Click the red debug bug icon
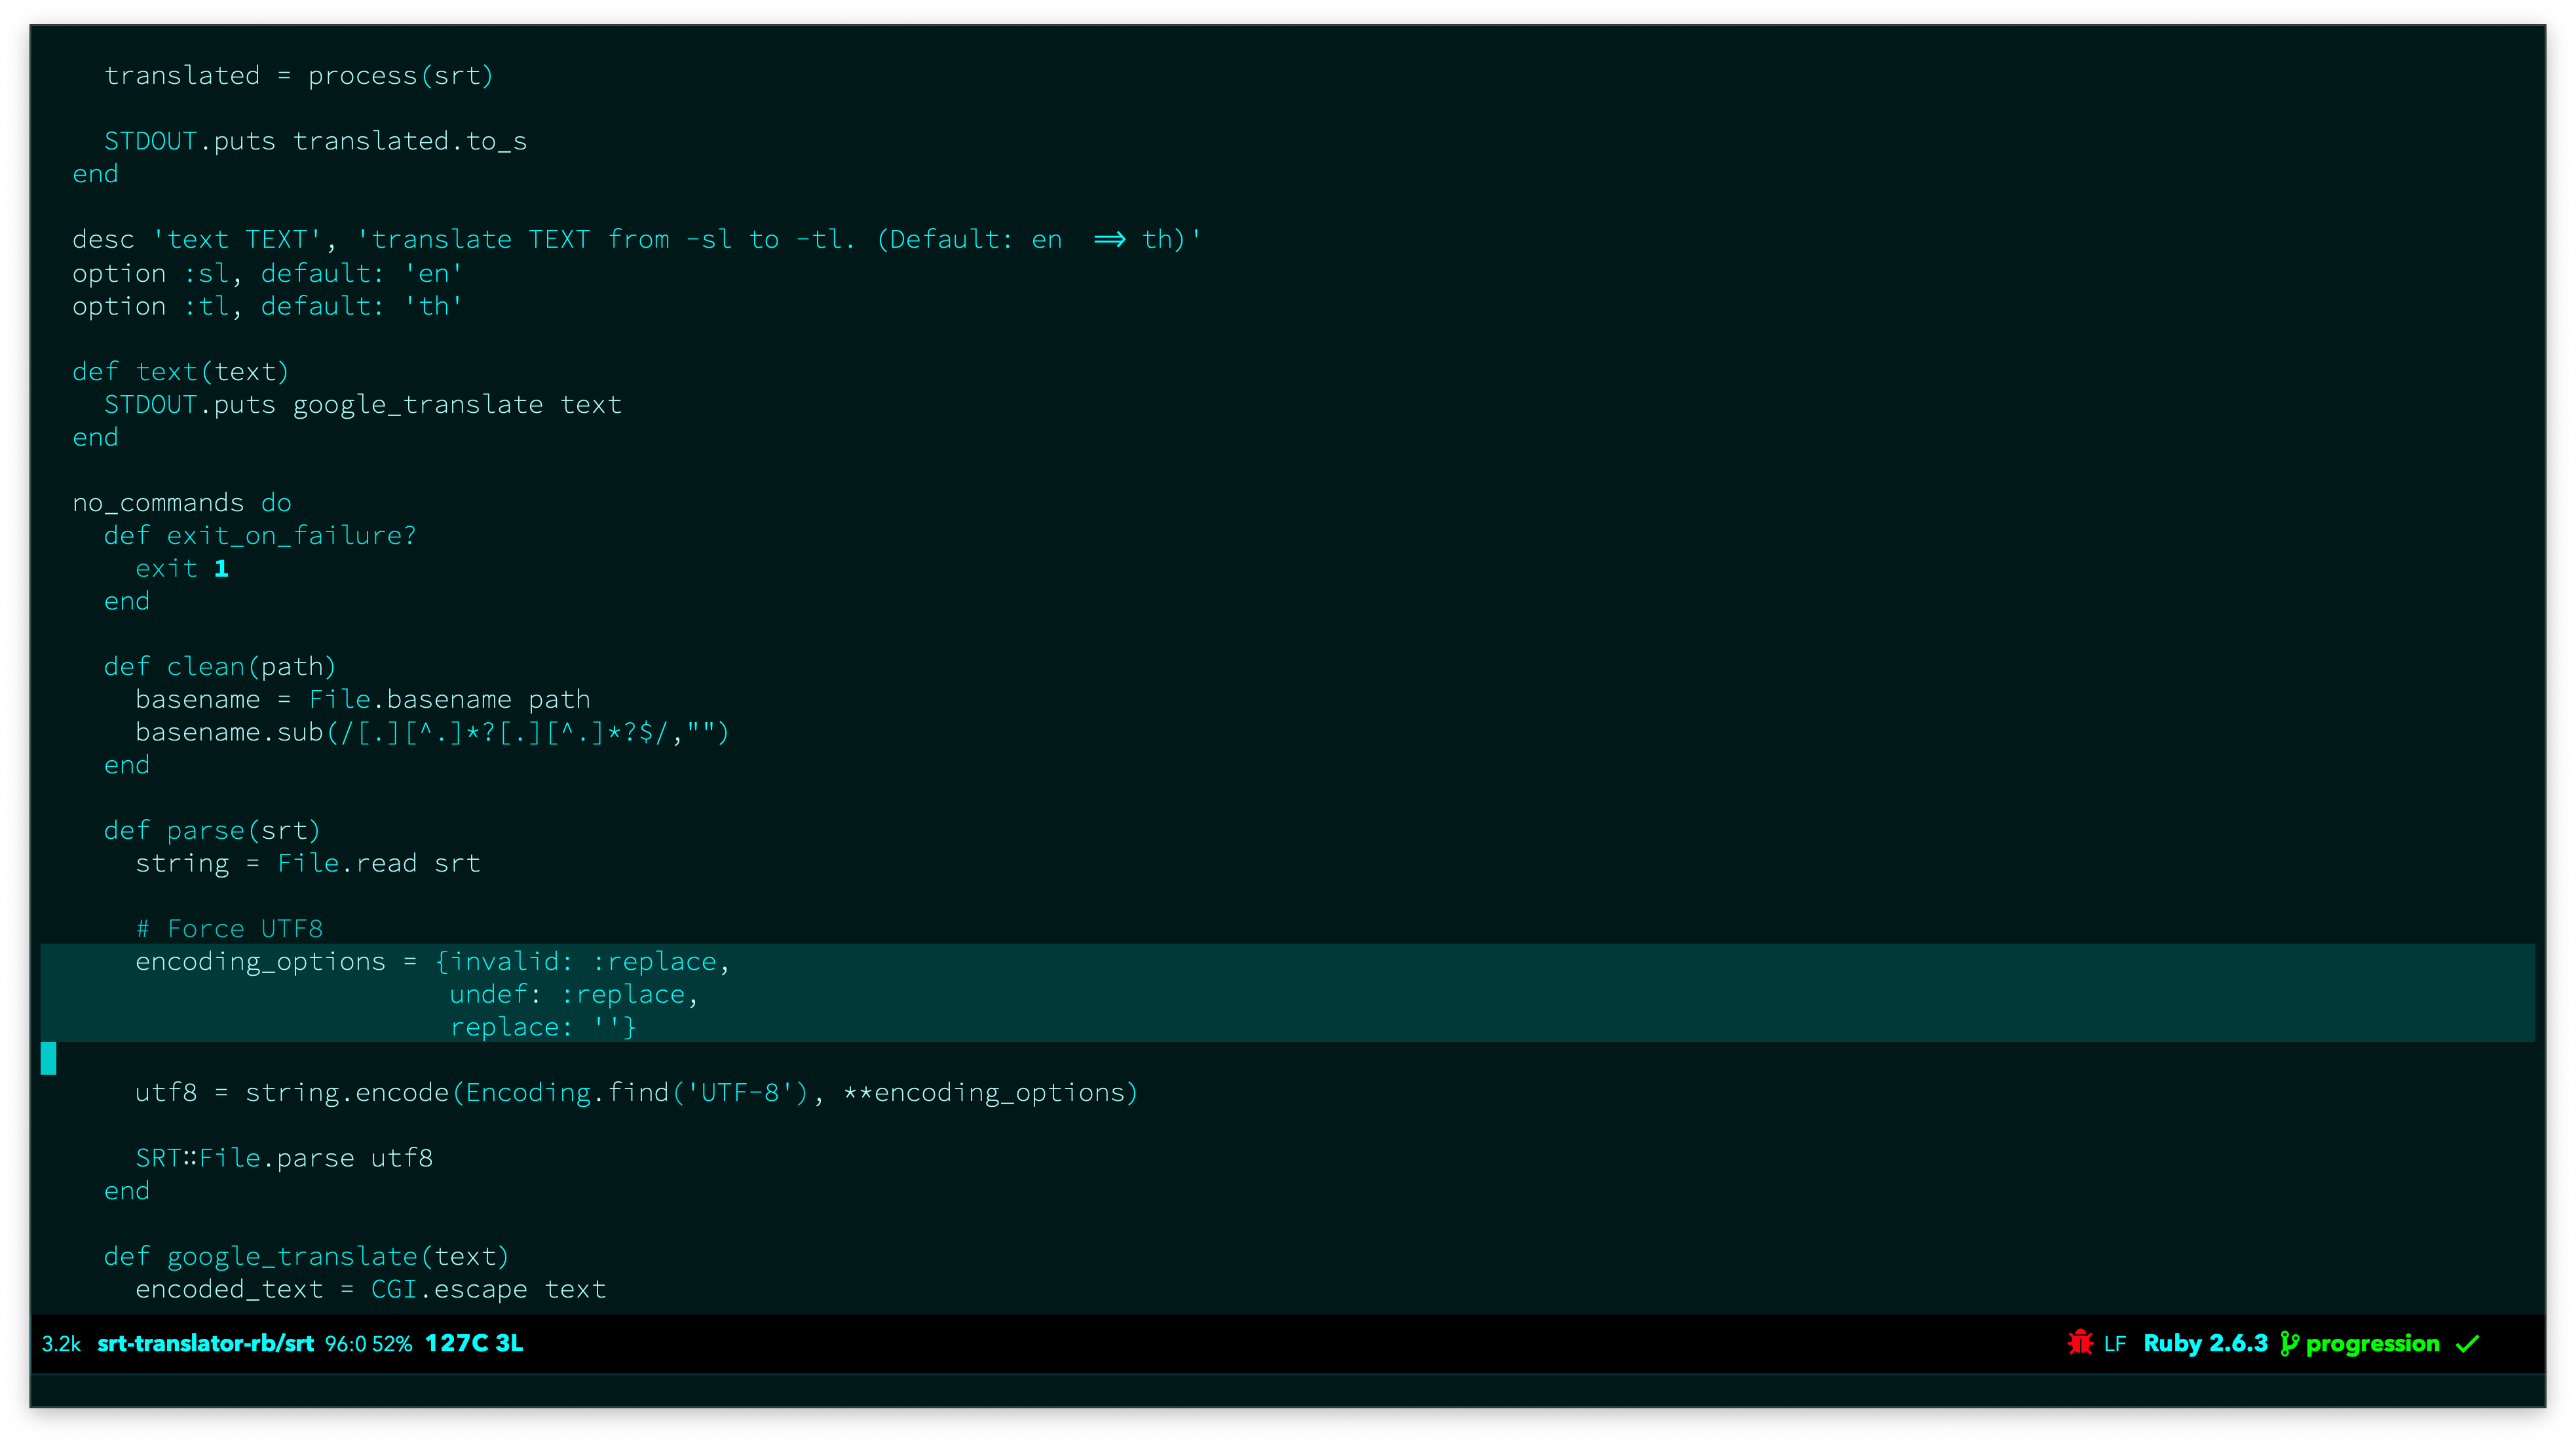This screenshot has height=1443, width=2576. click(x=2080, y=1343)
